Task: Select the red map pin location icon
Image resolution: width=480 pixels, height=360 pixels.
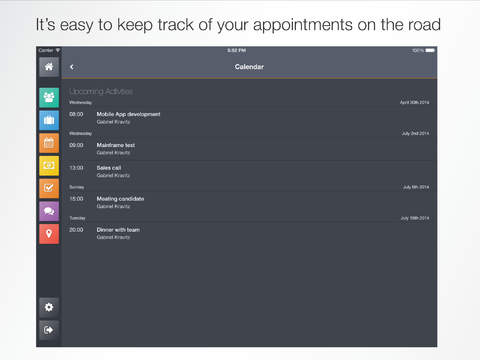Action: pyautogui.click(x=49, y=234)
